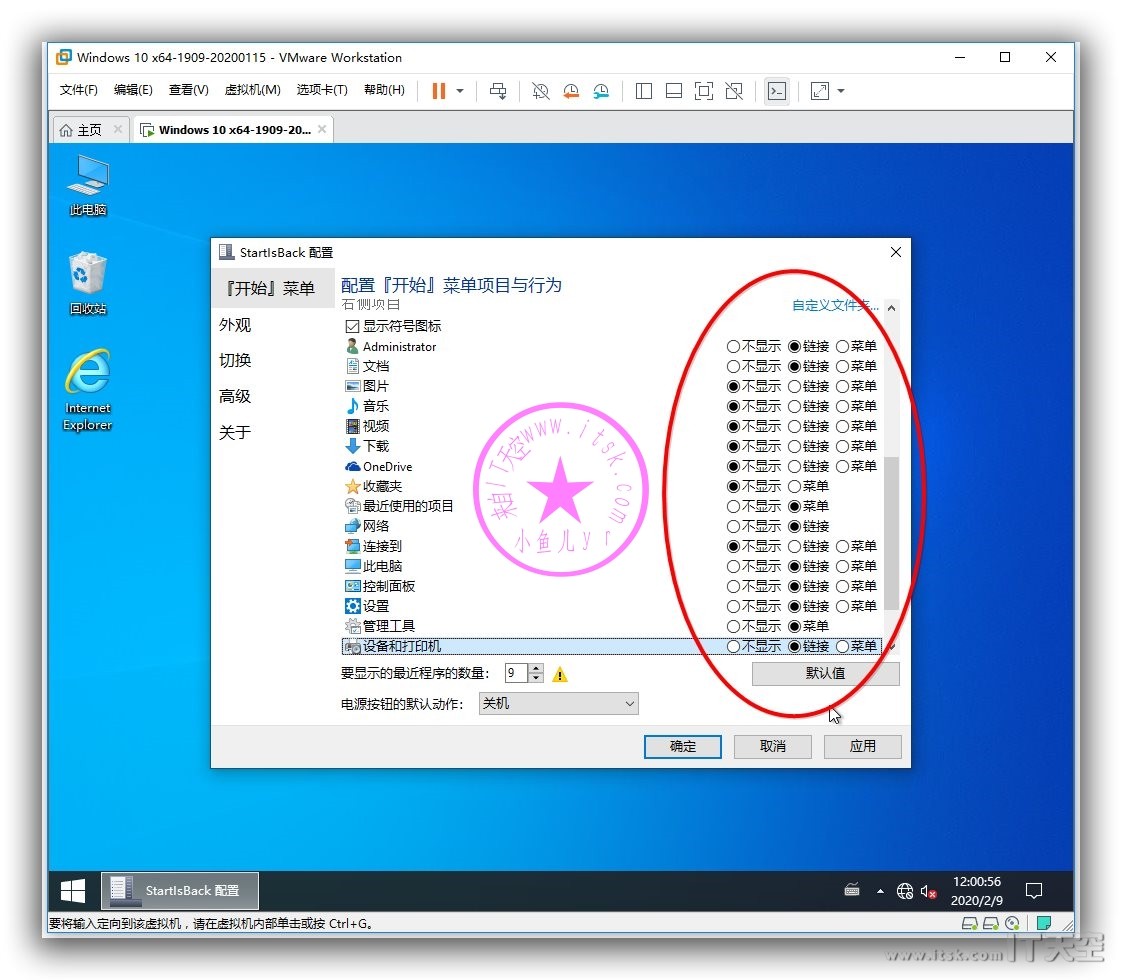Open the power options dropdown arrow
The image size is (1122, 980).
(x=459, y=91)
